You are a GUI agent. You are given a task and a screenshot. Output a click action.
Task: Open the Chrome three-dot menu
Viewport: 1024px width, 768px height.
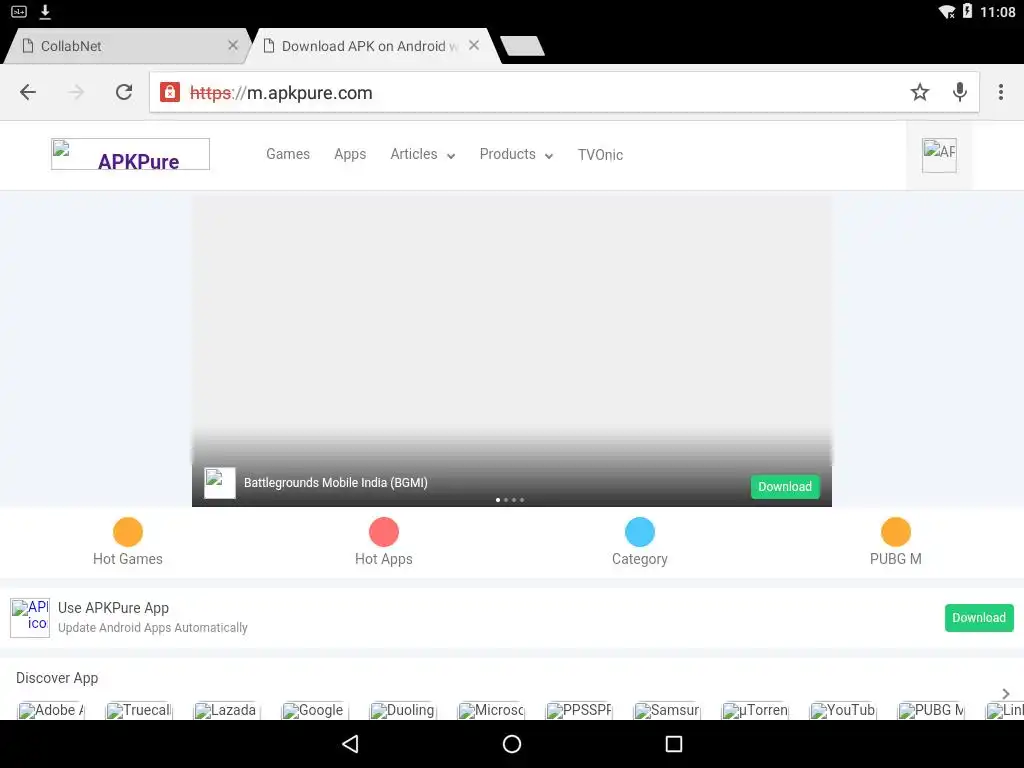[1000, 92]
